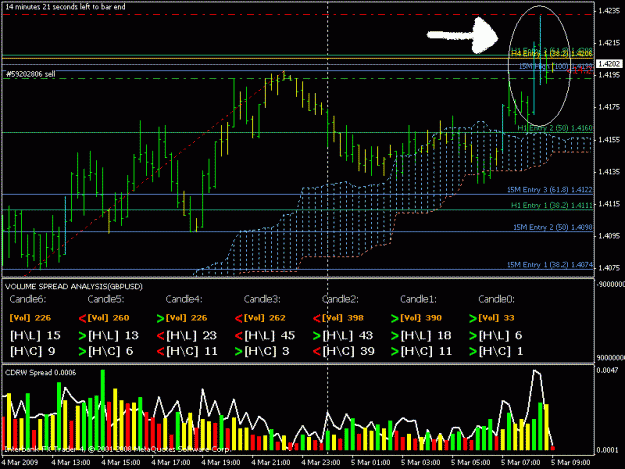The height and width of the screenshot is (469, 625).
Task: Click the 1.4175 price scale value
Action: [x=609, y=107]
